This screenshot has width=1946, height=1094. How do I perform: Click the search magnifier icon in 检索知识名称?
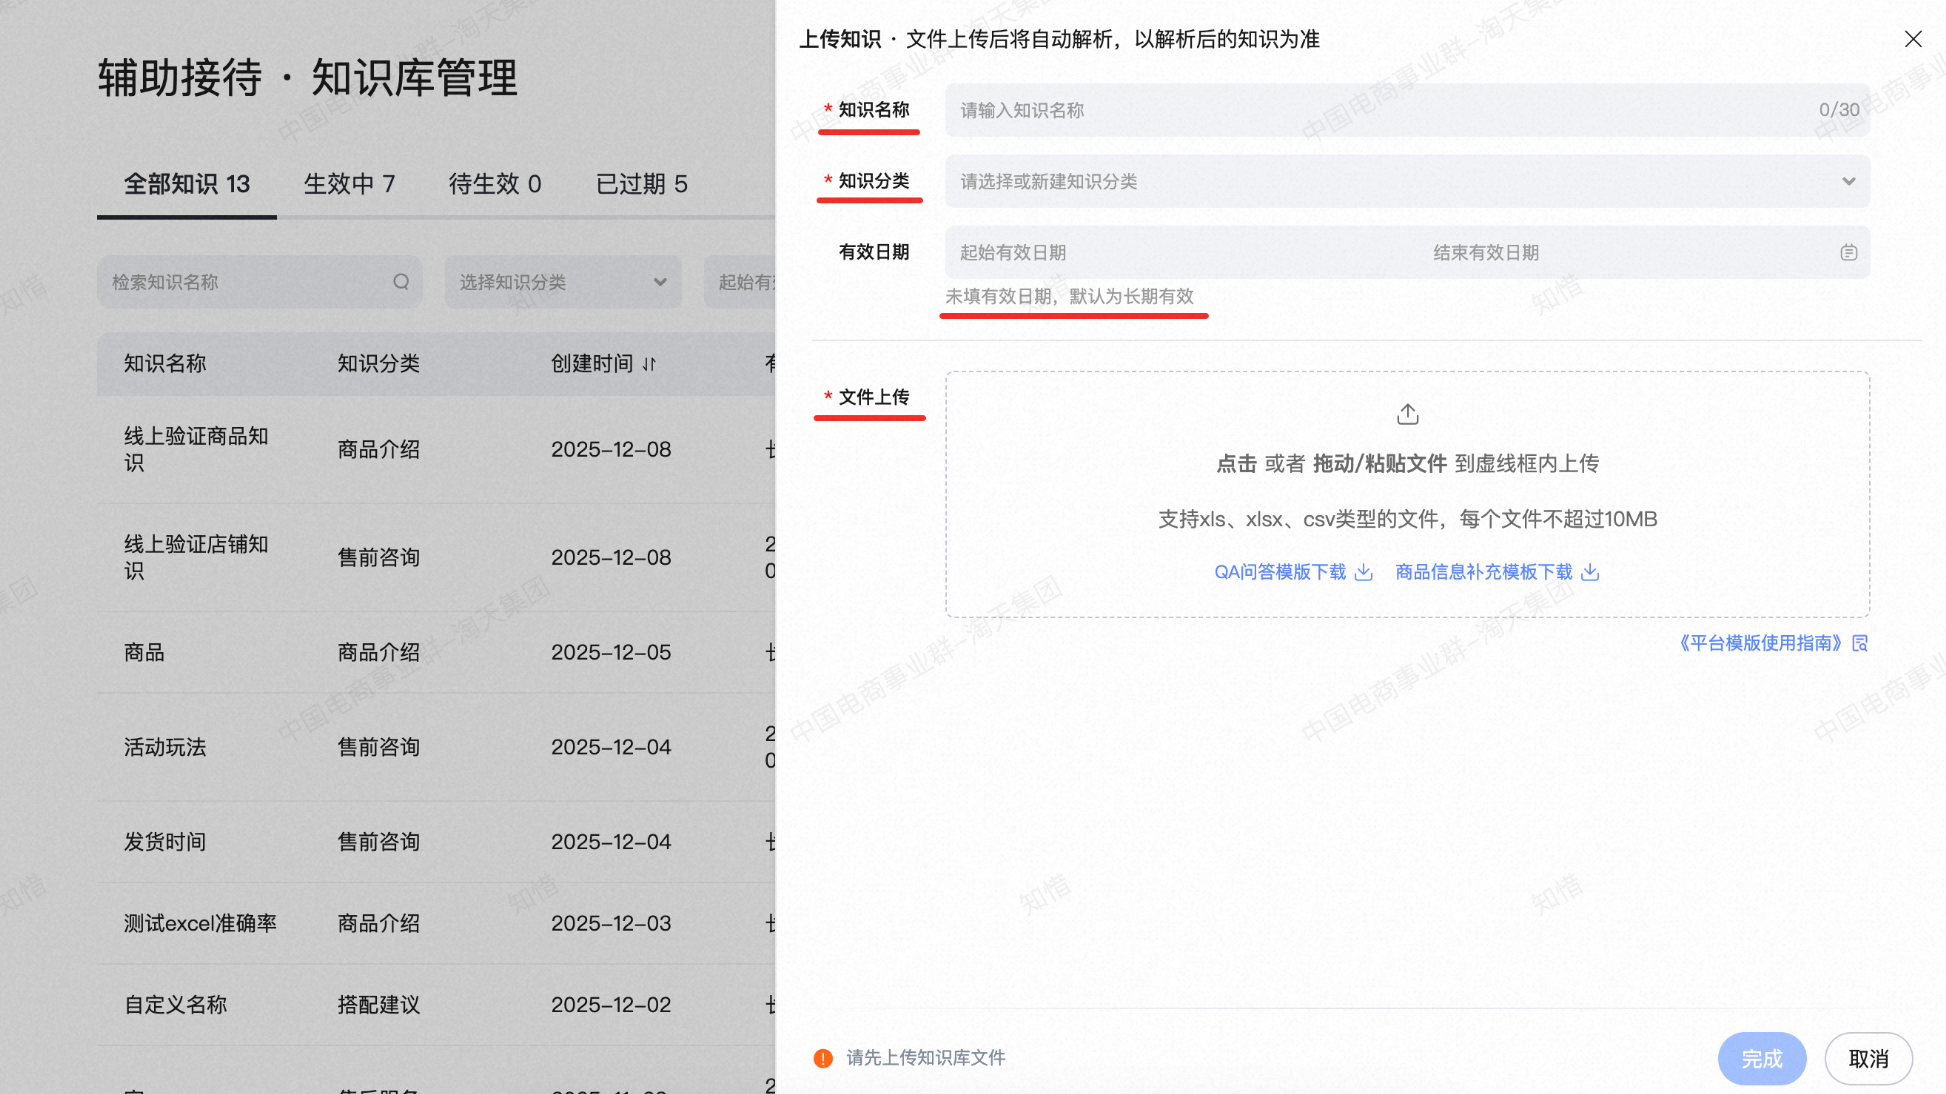click(401, 282)
